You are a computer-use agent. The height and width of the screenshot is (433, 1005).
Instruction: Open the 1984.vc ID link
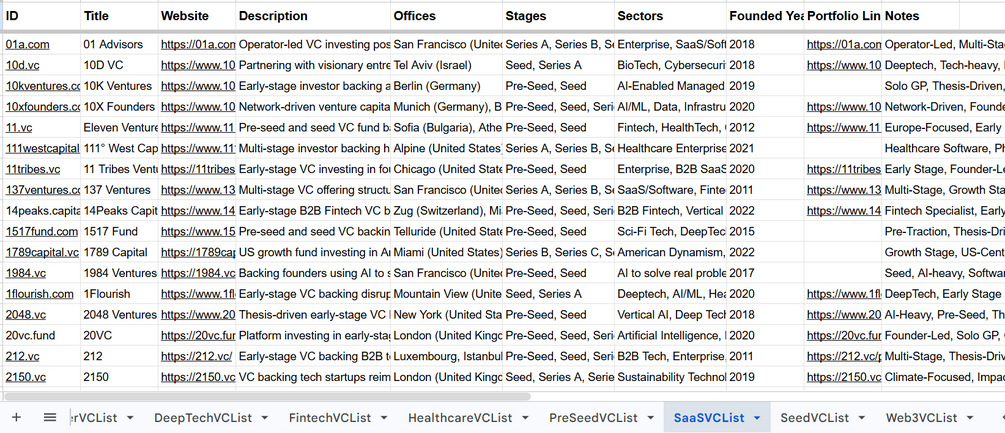tap(26, 273)
